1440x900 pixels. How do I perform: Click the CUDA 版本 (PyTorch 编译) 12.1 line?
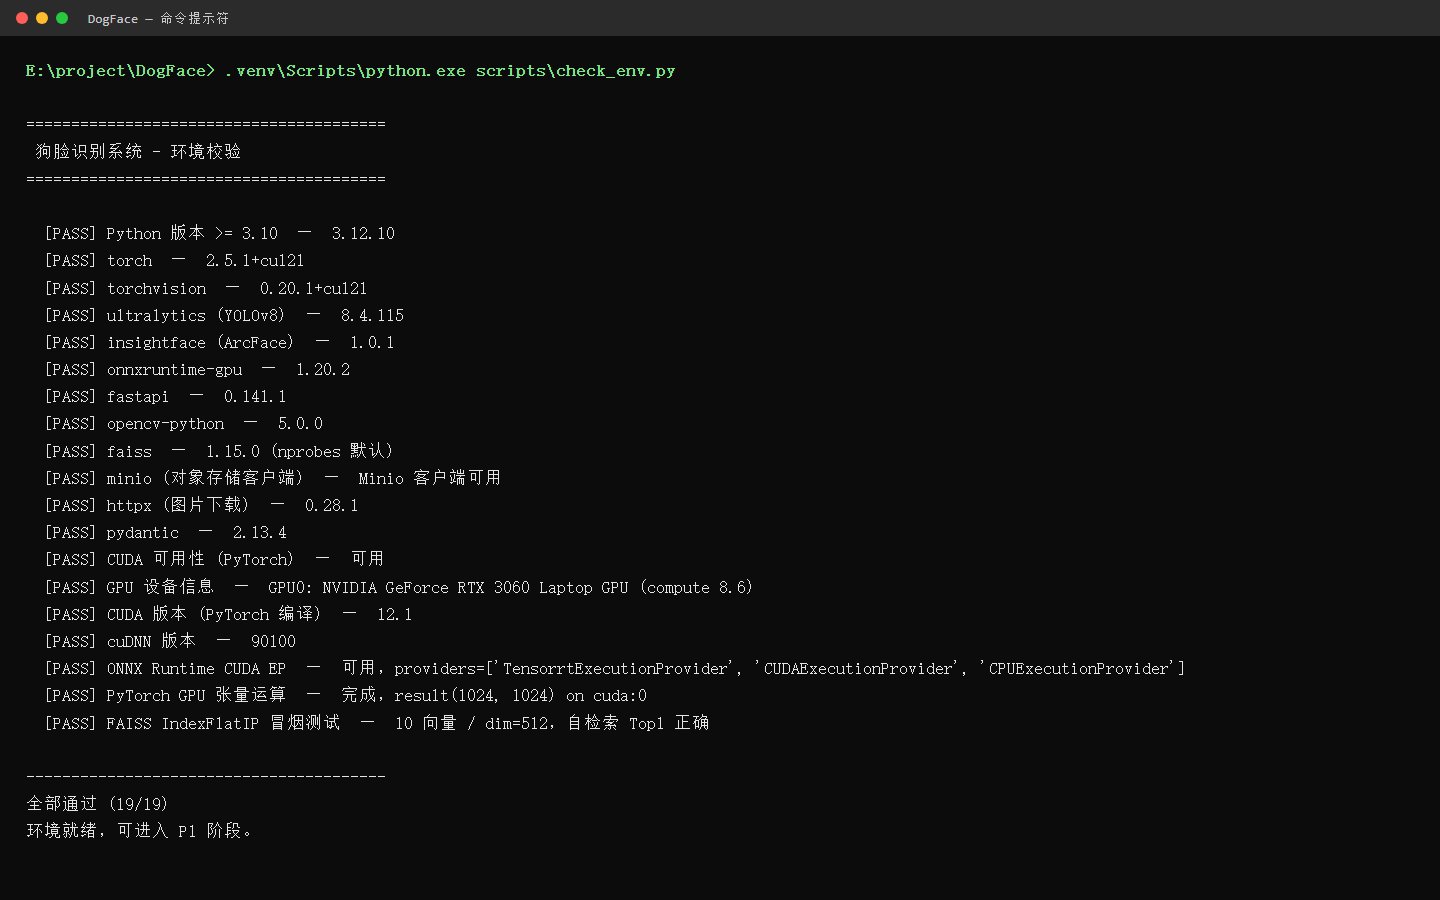pyautogui.click(x=228, y=614)
